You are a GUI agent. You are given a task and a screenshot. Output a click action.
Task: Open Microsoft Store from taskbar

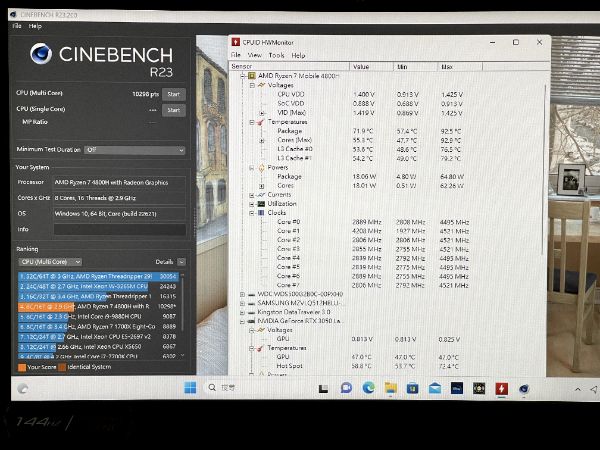412,388
